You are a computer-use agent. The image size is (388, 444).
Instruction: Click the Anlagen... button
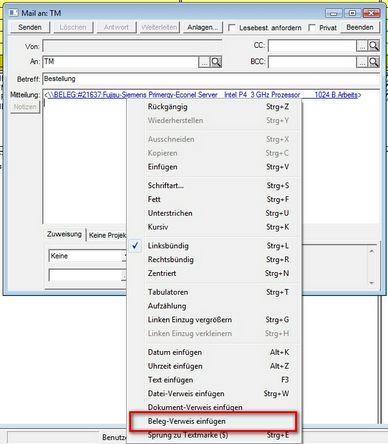[203, 27]
